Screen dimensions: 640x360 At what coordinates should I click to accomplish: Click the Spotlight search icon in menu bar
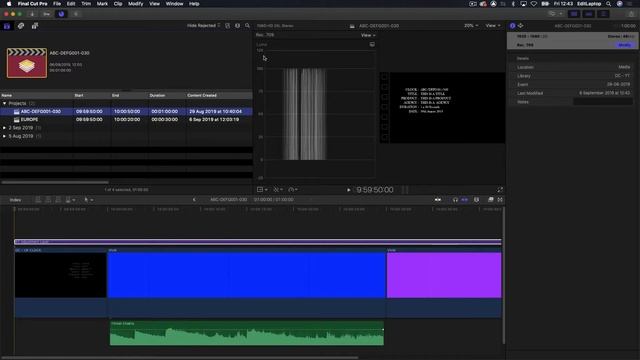609,4
